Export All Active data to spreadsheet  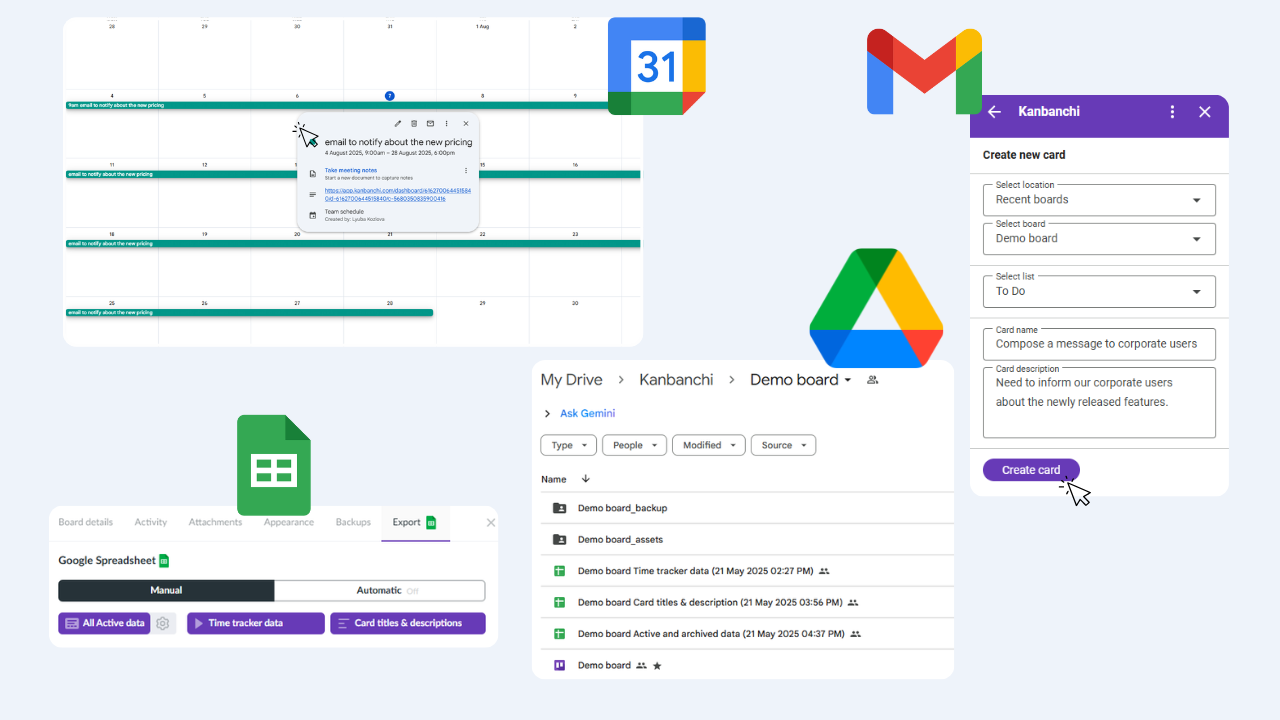pyautogui.click(x=104, y=623)
